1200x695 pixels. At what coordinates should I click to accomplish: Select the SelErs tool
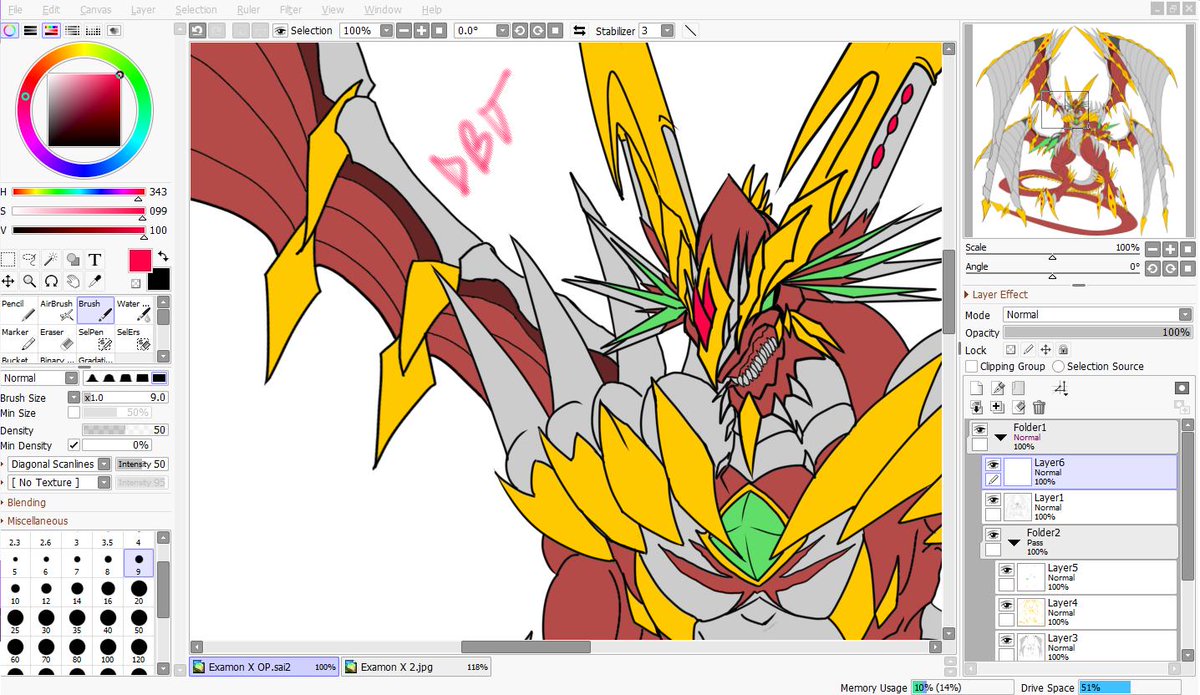point(133,339)
